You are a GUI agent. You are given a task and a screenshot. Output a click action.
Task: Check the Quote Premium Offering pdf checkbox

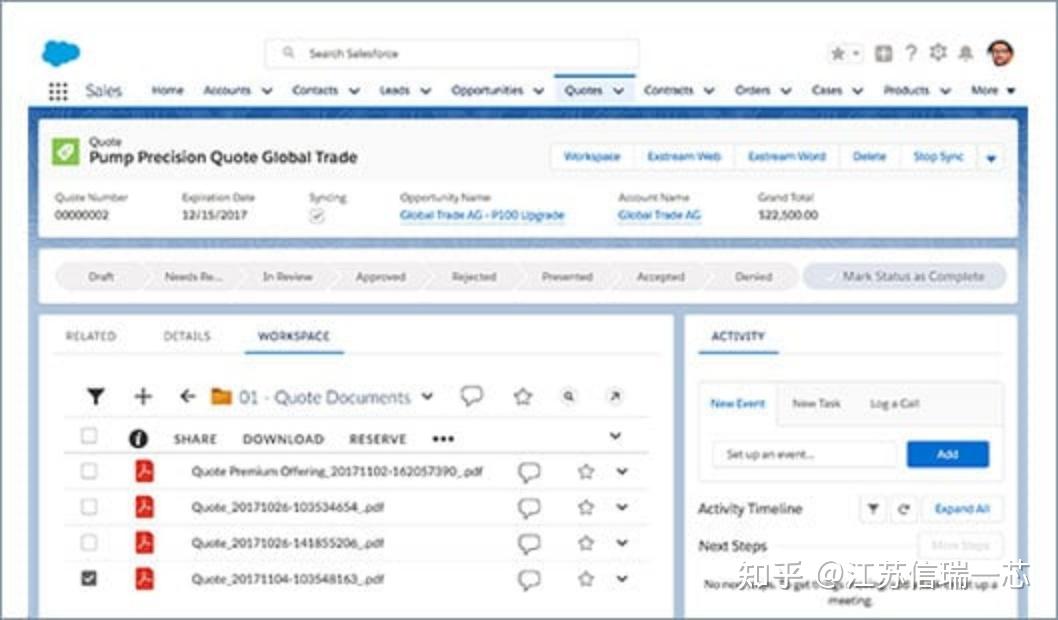[x=89, y=471]
